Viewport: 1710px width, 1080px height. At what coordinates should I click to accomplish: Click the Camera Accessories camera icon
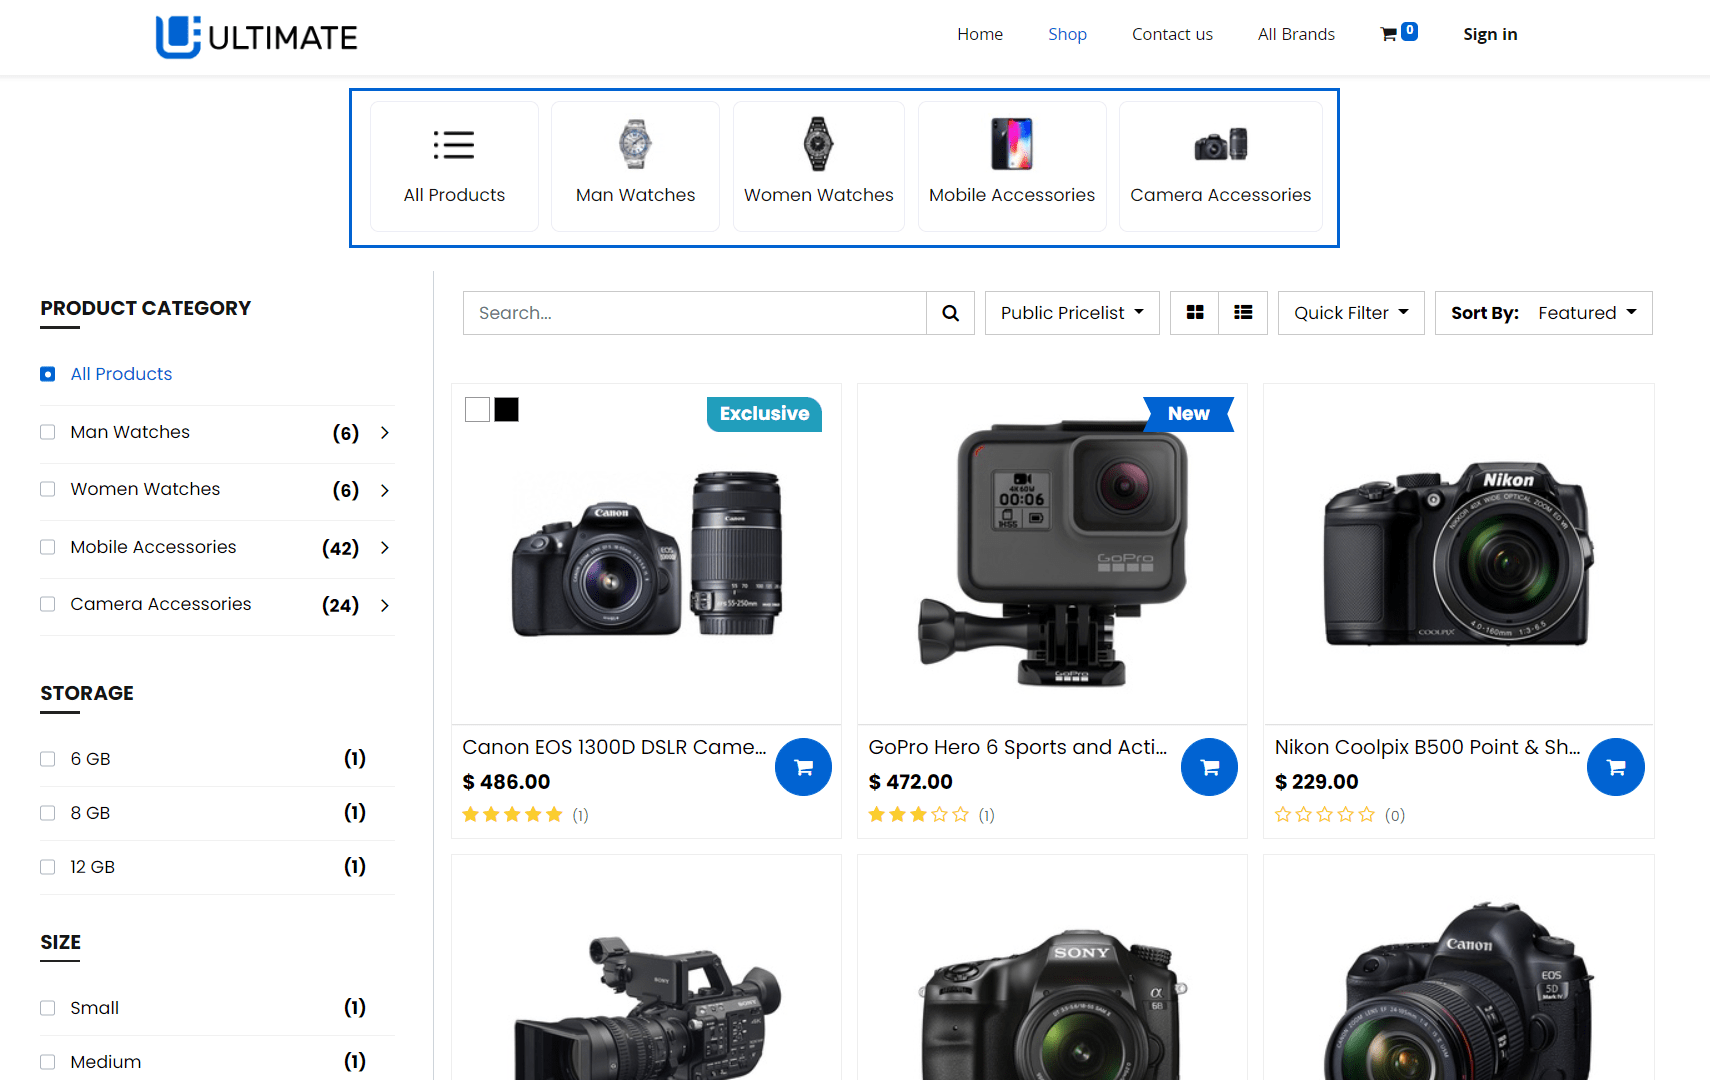(1221, 145)
